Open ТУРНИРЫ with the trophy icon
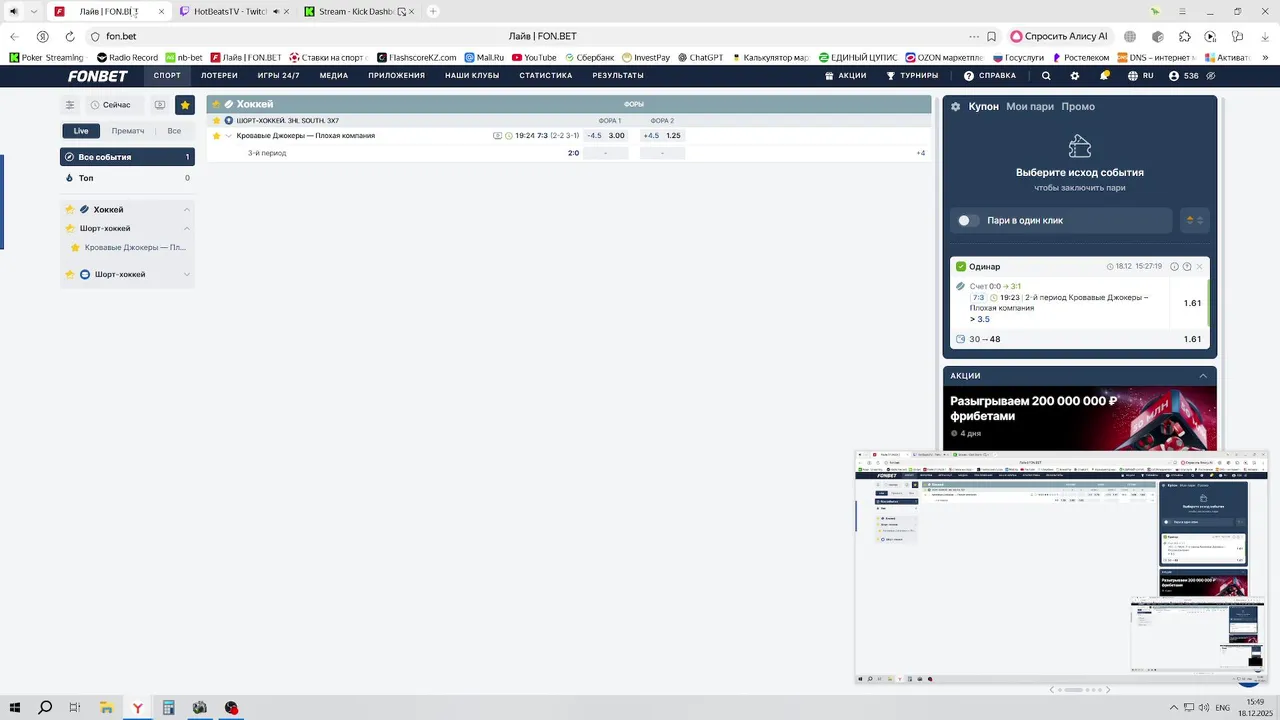1280x720 pixels. [x=912, y=76]
